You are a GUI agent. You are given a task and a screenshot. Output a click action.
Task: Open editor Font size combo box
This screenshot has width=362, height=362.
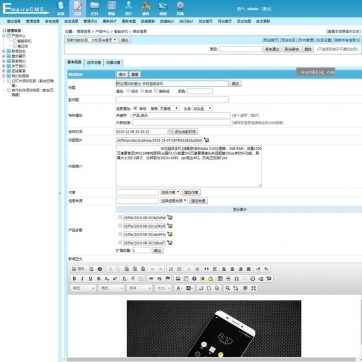[x=164, y=288]
